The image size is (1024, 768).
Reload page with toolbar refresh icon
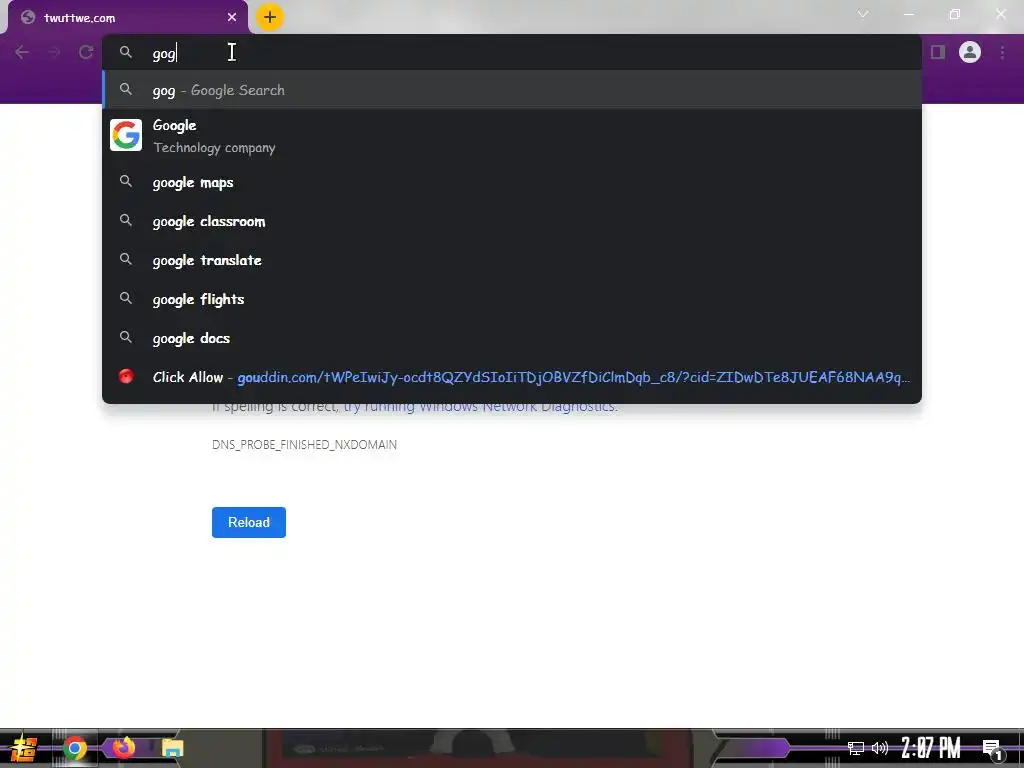tap(86, 52)
